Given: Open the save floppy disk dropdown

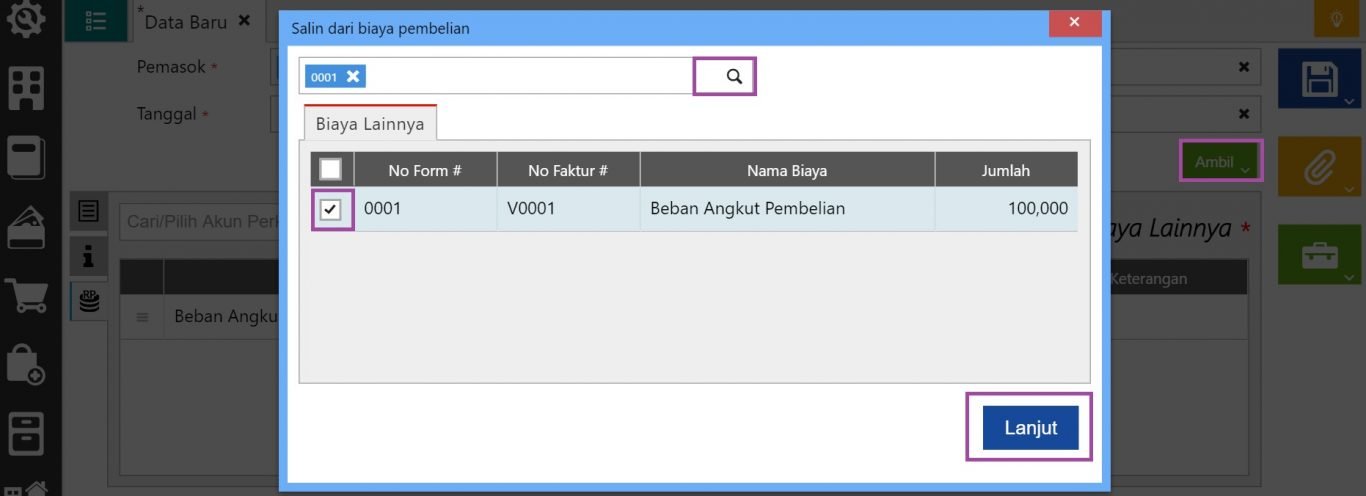Looking at the screenshot, I should tap(1319, 79).
